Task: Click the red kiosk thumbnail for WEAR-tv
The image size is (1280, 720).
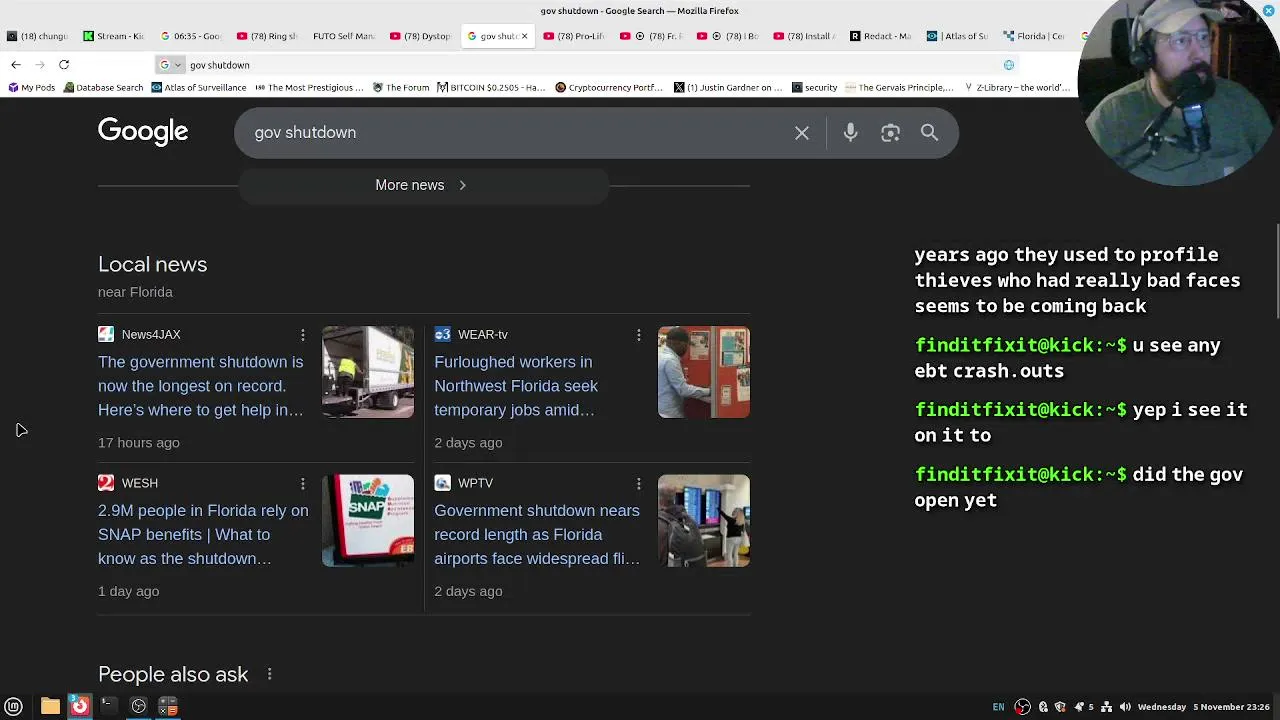Action: coord(704,372)
